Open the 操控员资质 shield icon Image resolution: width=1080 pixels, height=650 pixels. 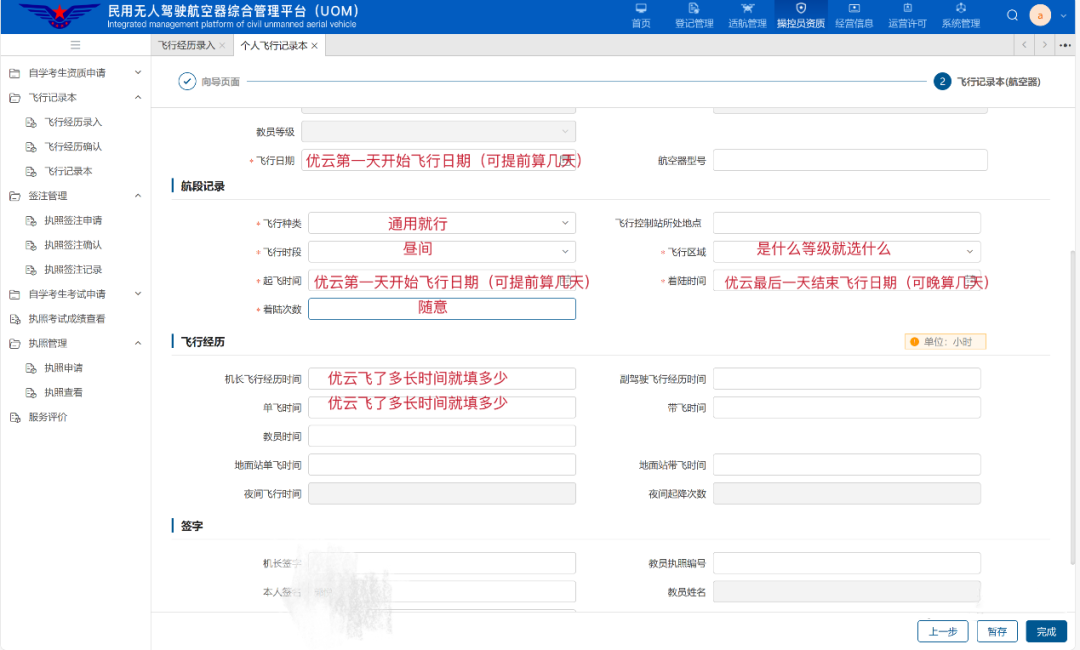pos(800,8)
